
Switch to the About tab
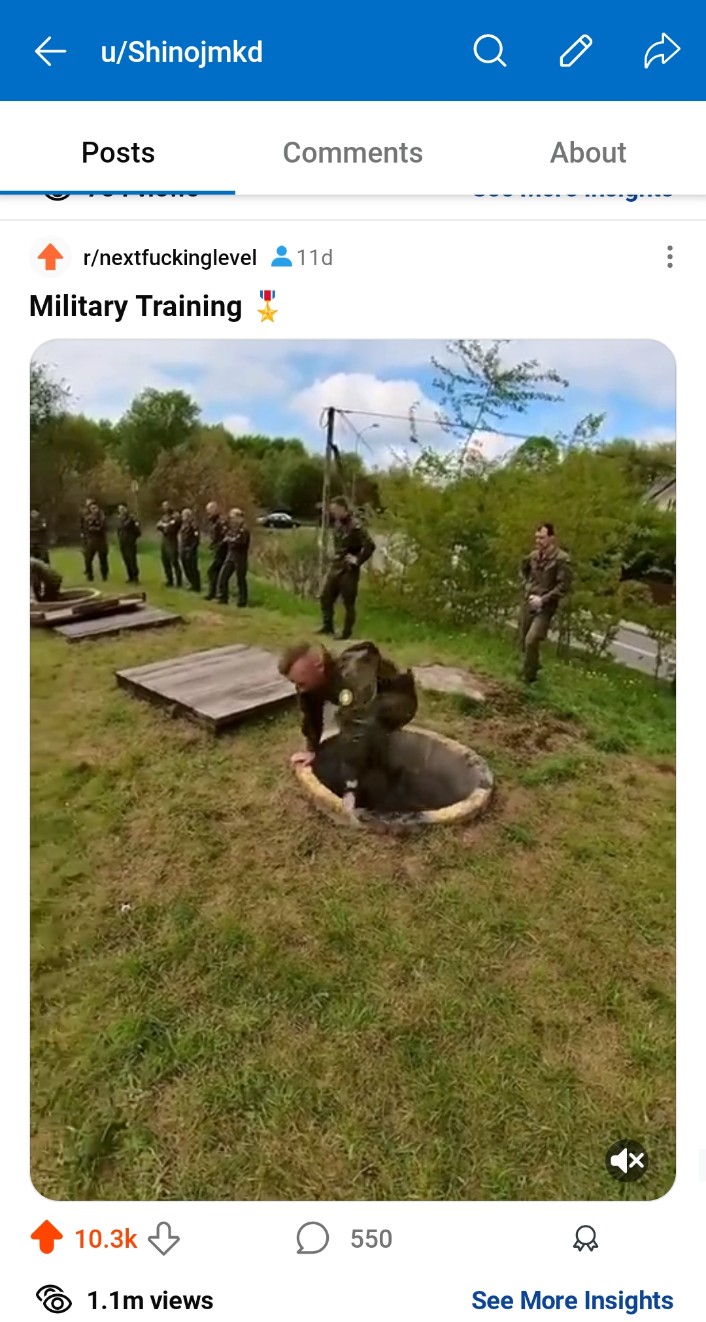click(588, 153)
